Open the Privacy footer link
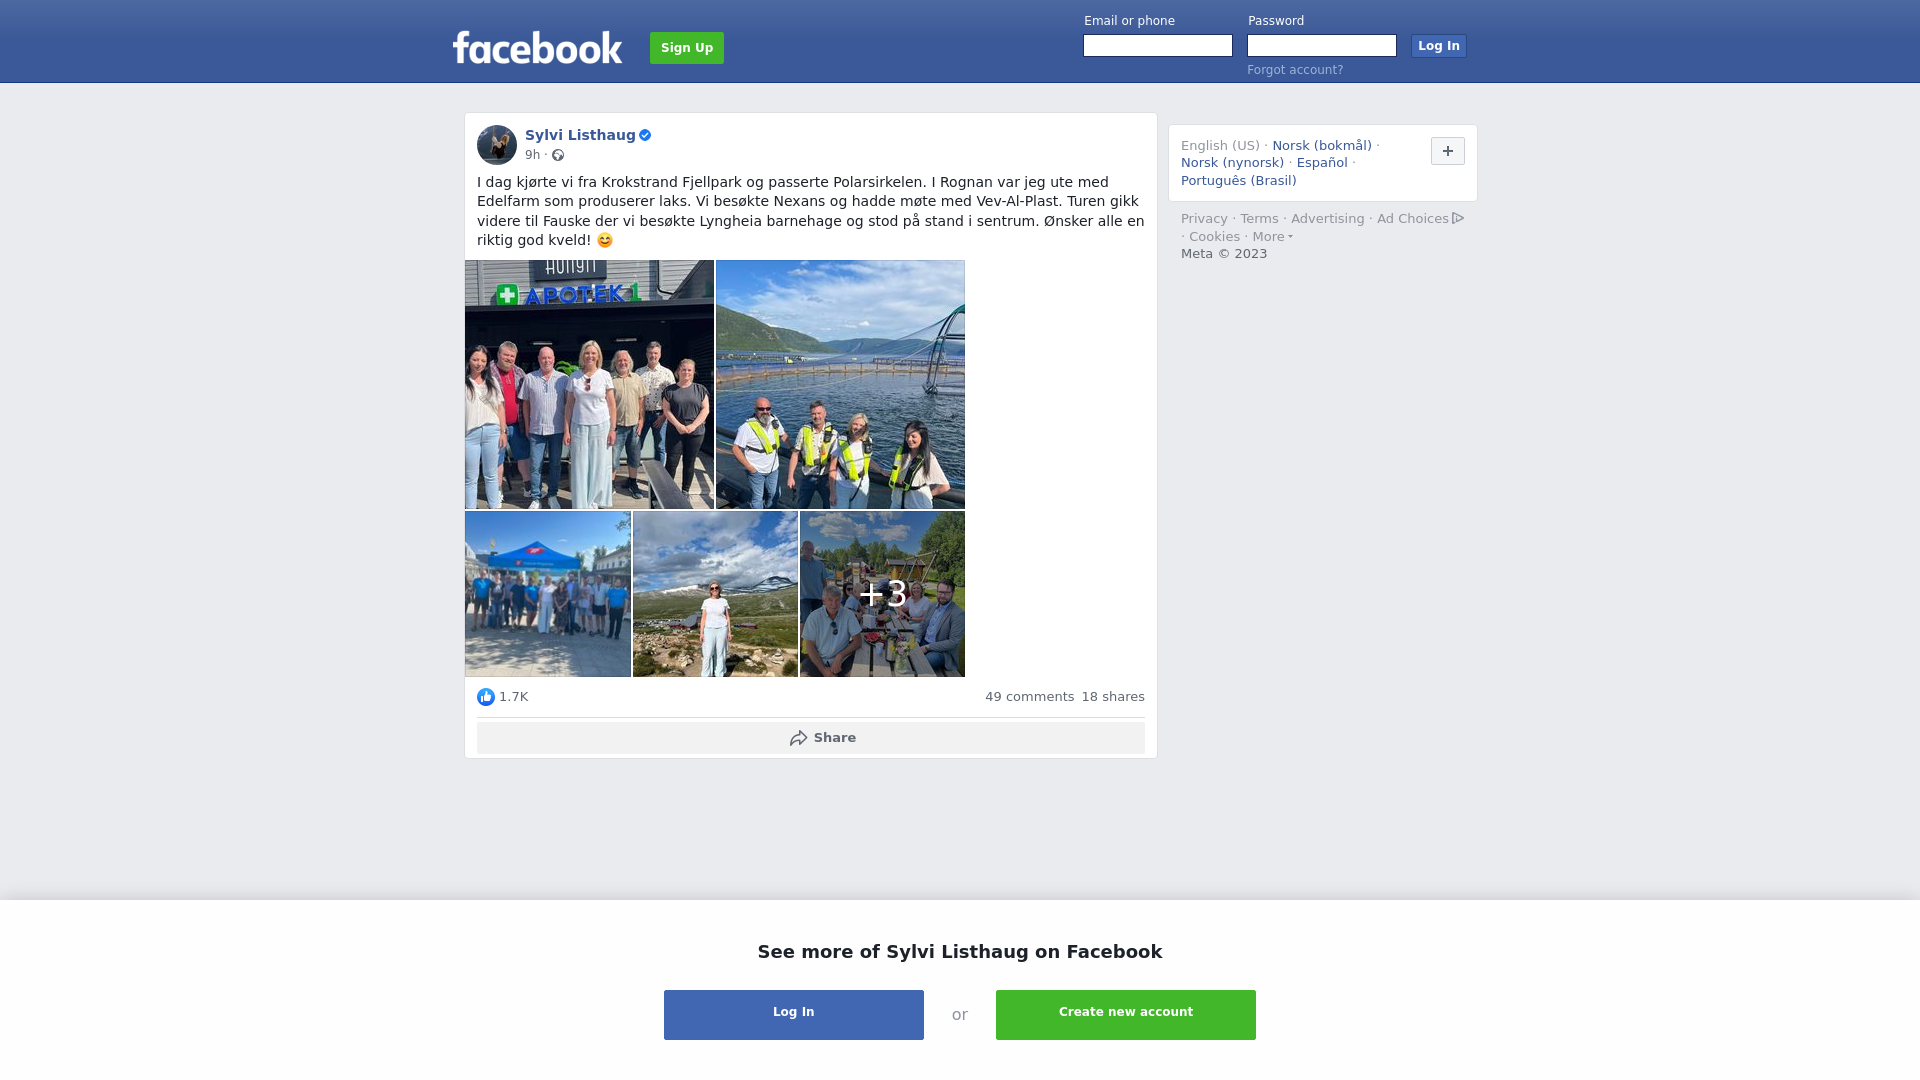The height and width of the screenshot is (1080, 1920). (x=1204, y=219)
